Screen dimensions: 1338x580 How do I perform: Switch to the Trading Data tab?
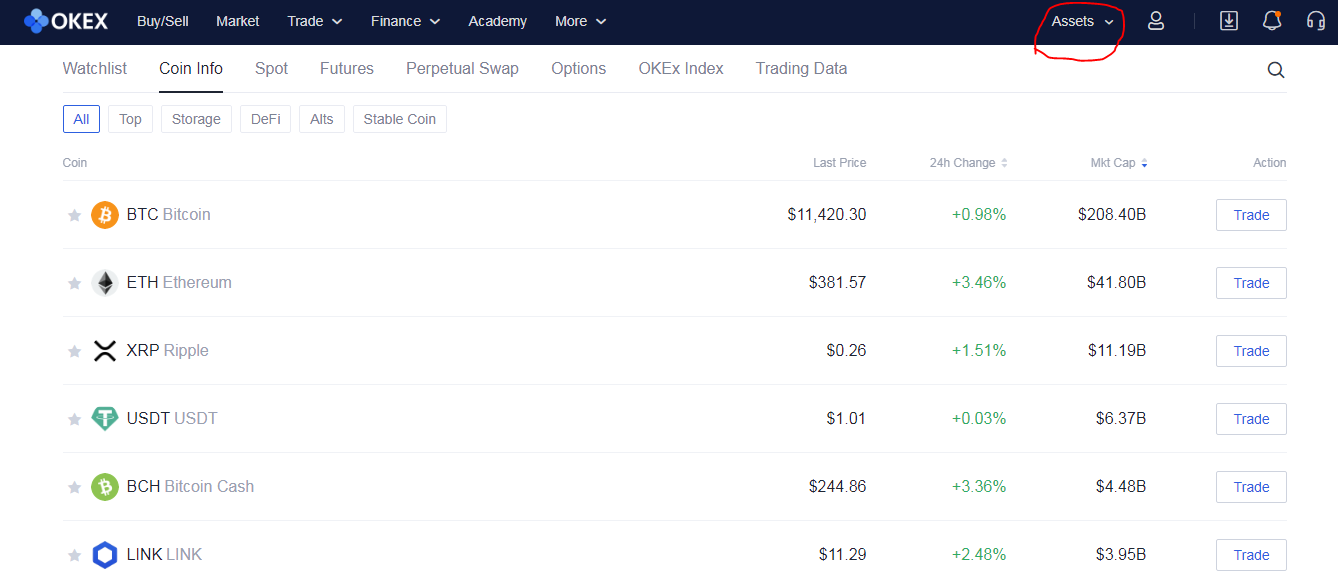tap(802, 69)
